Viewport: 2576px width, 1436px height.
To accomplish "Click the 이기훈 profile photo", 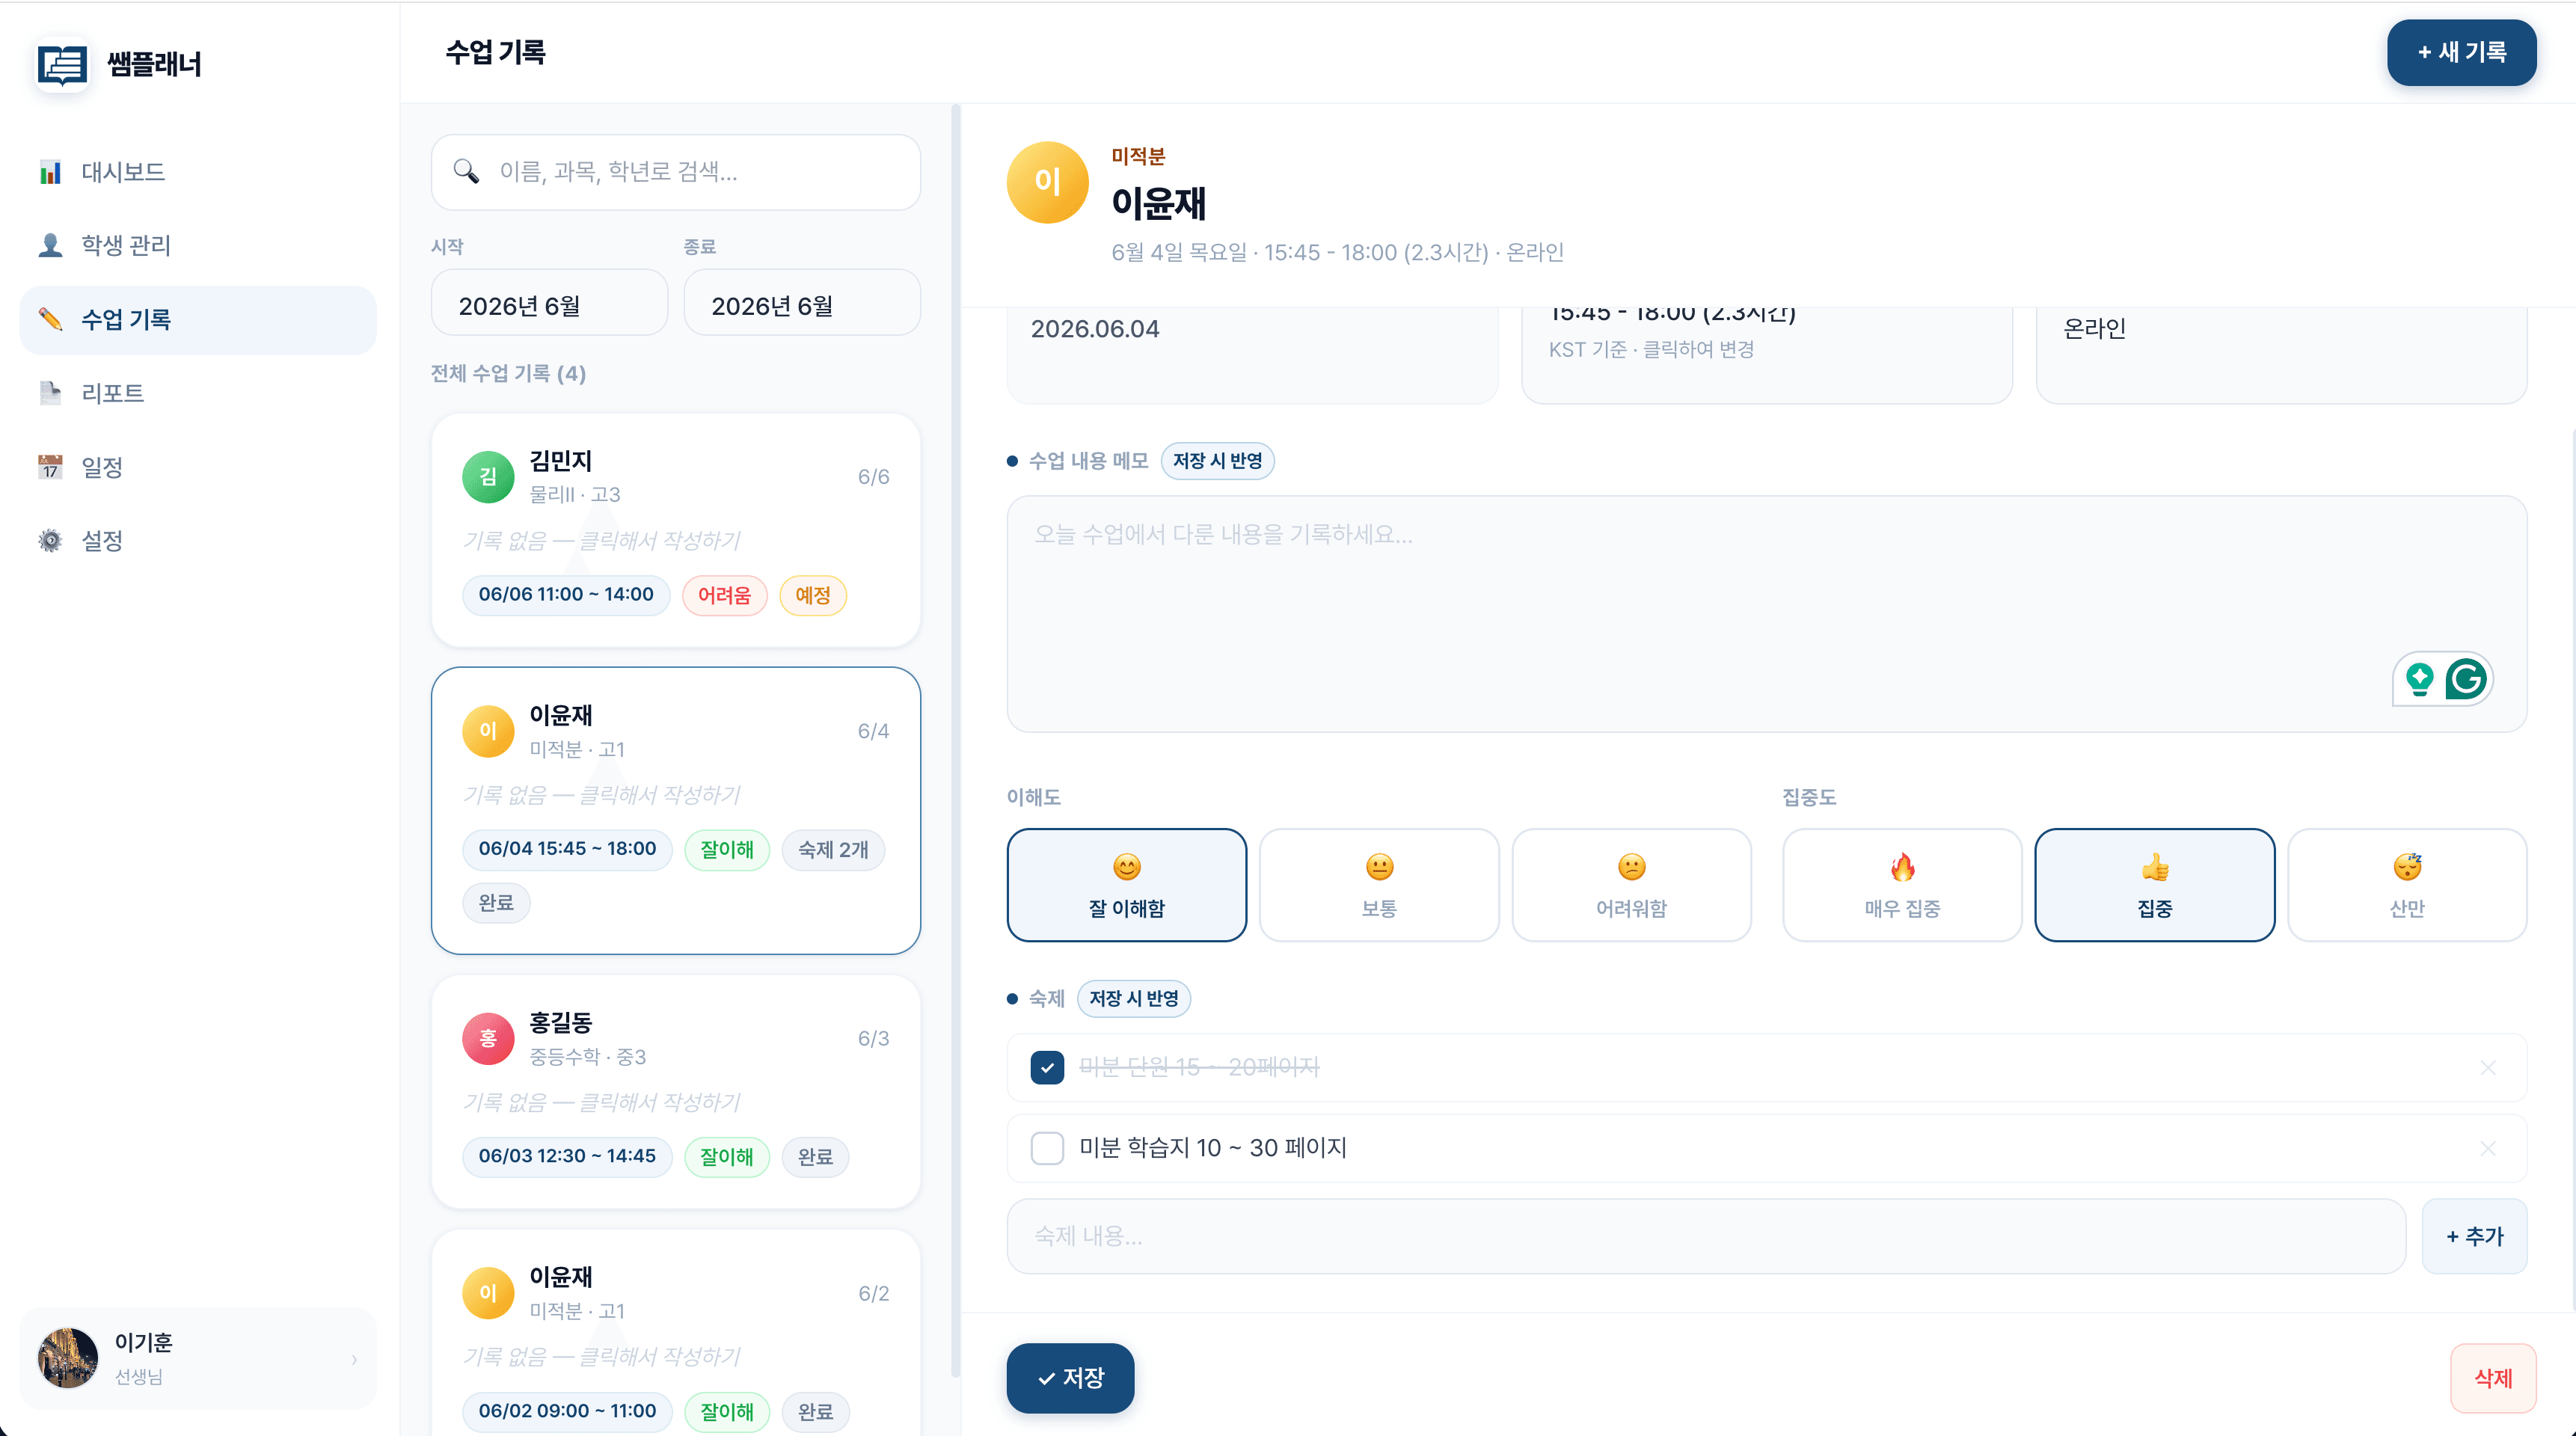I will click(x=68, y=1358).
